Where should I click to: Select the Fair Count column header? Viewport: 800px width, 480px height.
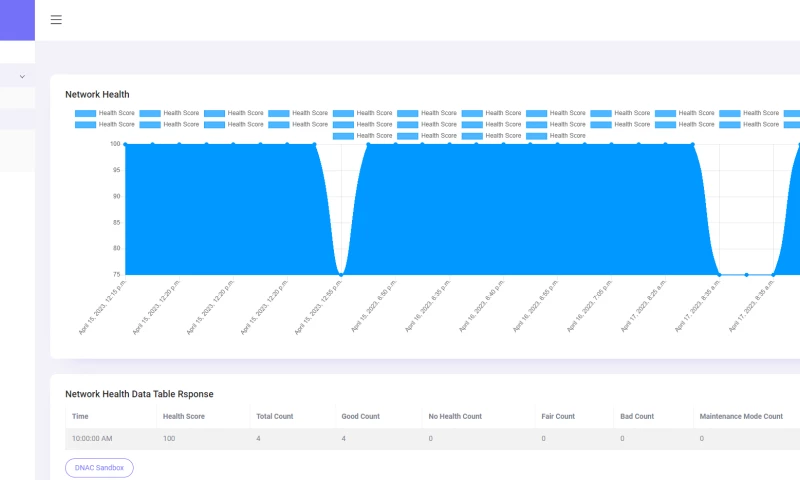(x=558, y=416)
